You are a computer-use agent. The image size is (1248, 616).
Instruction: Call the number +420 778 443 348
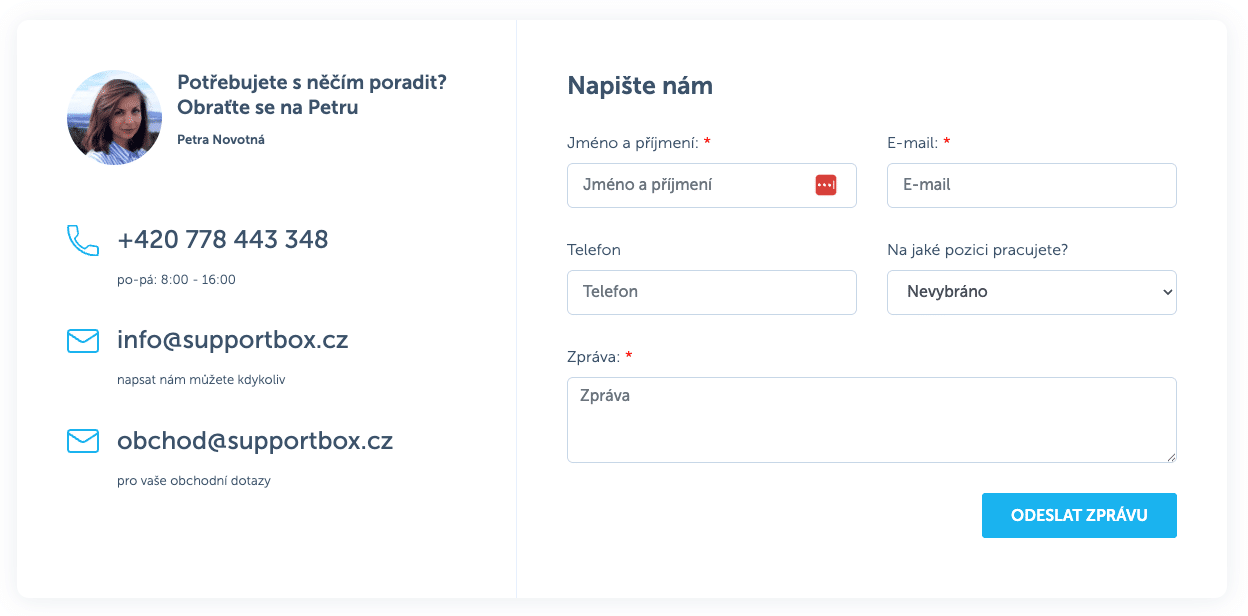[222, 240]
